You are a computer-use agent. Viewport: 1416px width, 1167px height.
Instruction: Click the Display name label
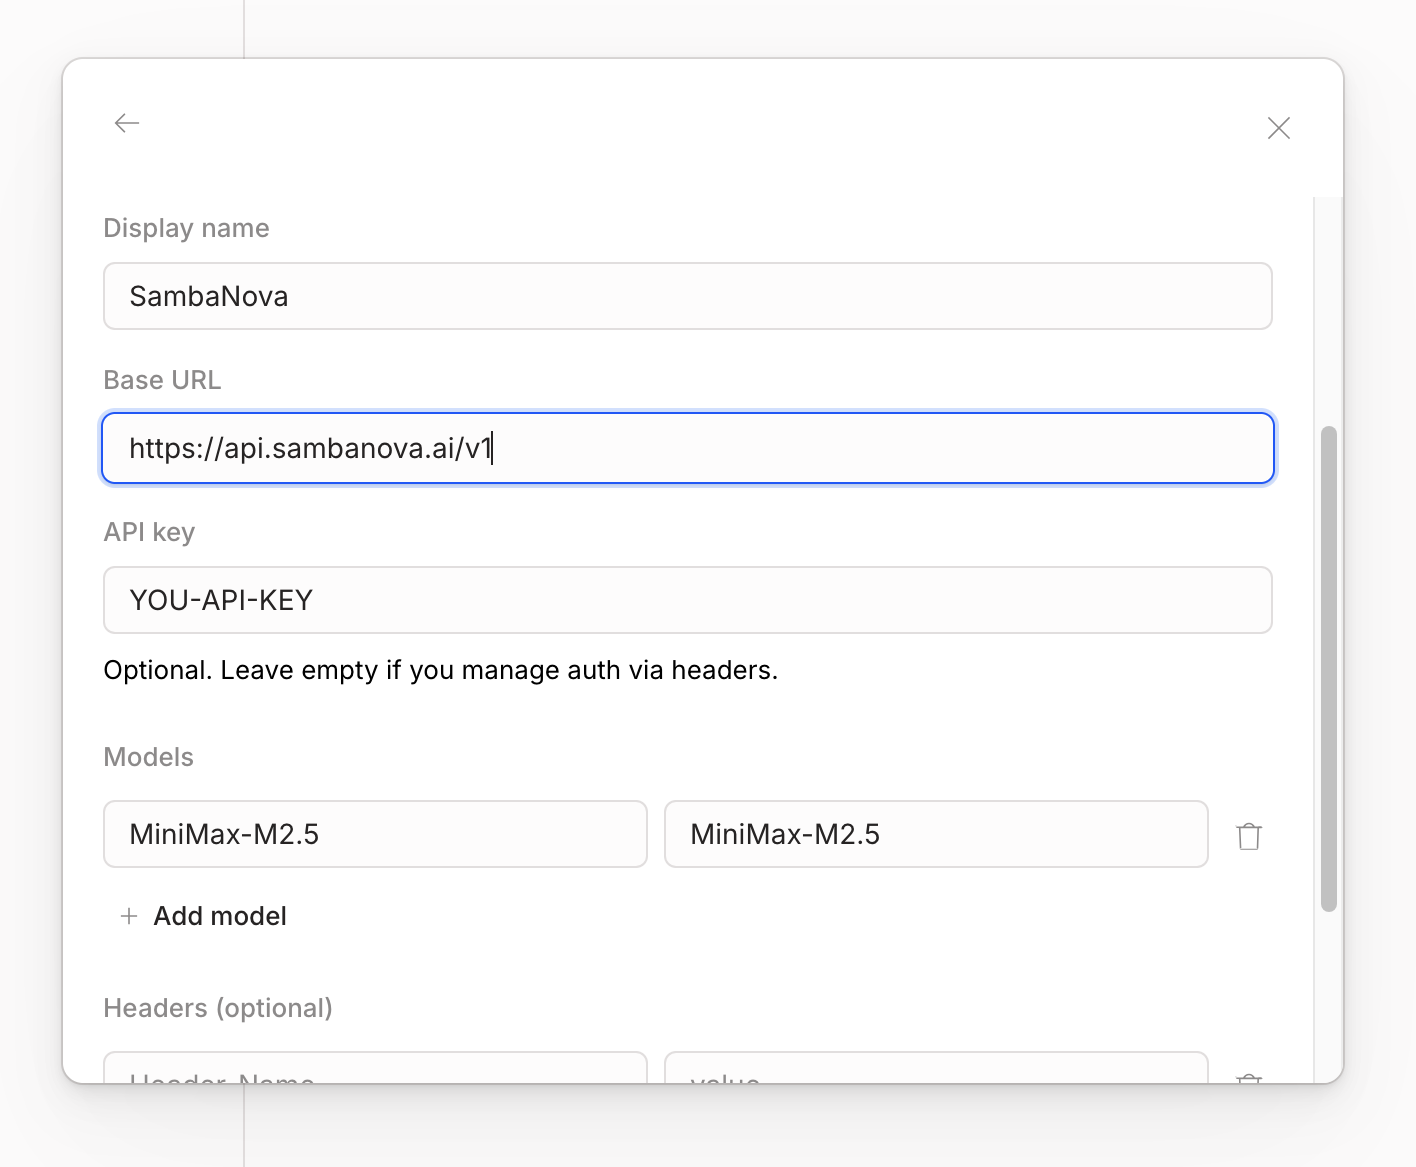186,228
